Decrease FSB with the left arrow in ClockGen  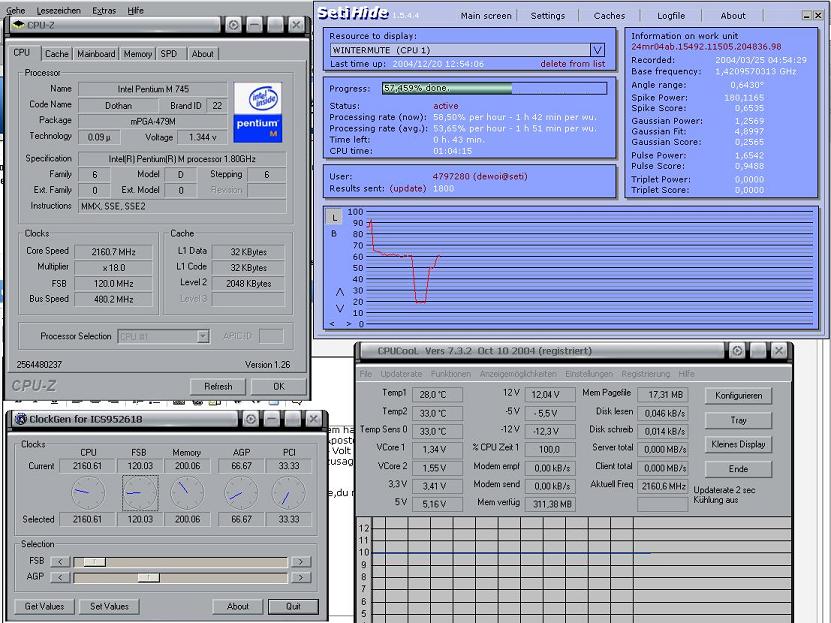60,562
